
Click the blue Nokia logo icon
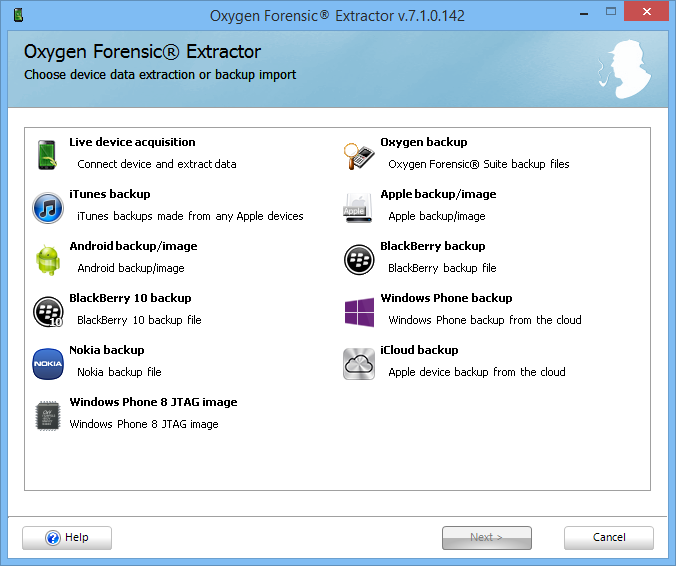click(48, 364)
